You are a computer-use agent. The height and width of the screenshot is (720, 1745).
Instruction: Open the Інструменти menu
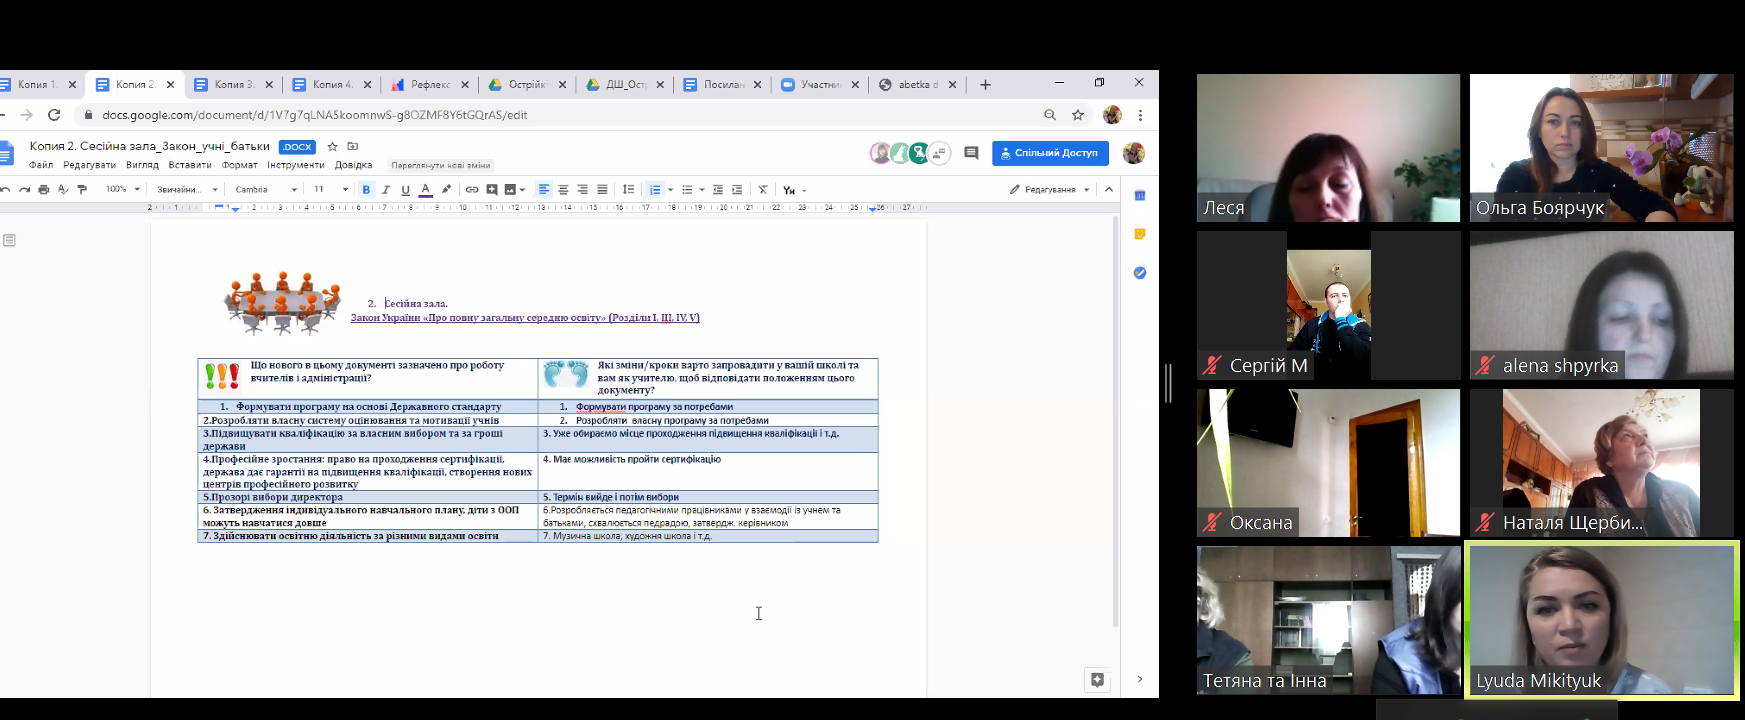296,165
